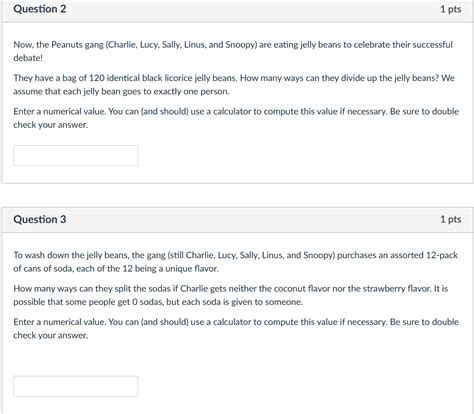Click the 1 pts label of Question 3
The width and height of the screenshot is (474, 414).
pyautogui.click(x=451, y=219)
